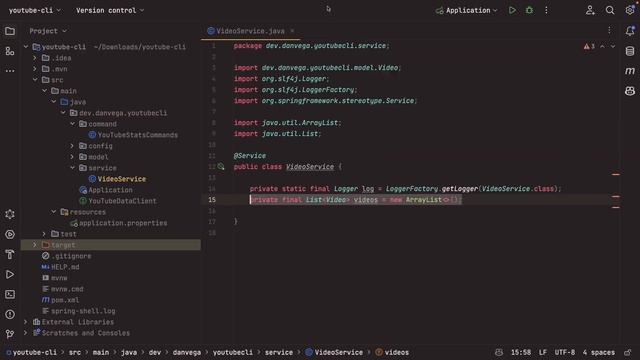Open the Structure tool window icon
This screenshot has width=640, height=360.
point(10,51)
